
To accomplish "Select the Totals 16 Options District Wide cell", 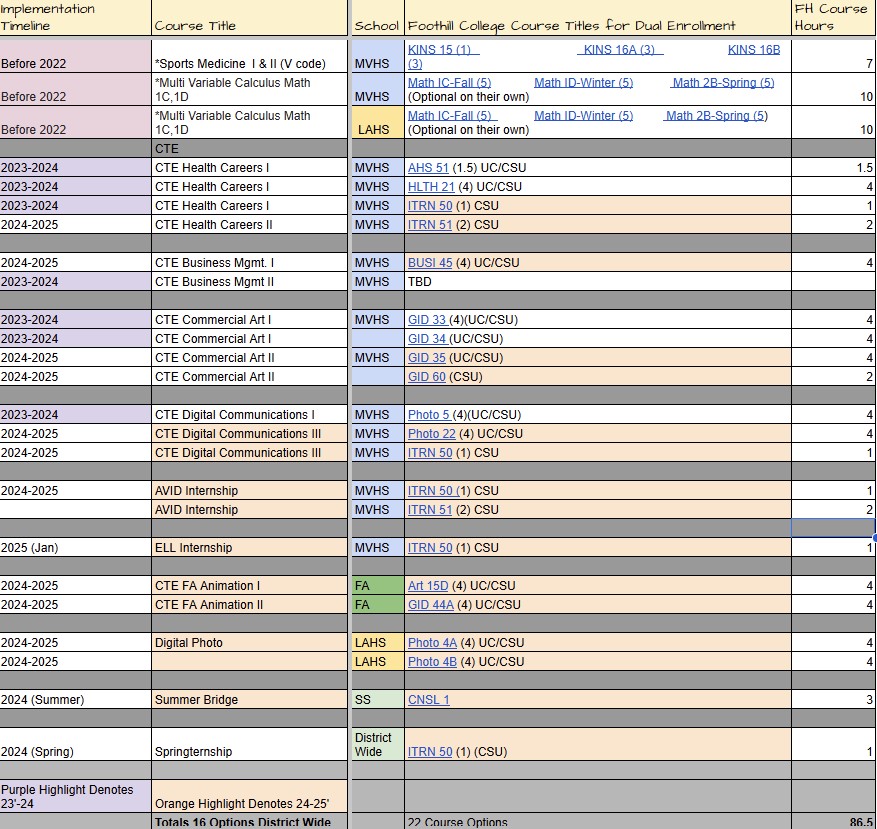I will (249, 822).
